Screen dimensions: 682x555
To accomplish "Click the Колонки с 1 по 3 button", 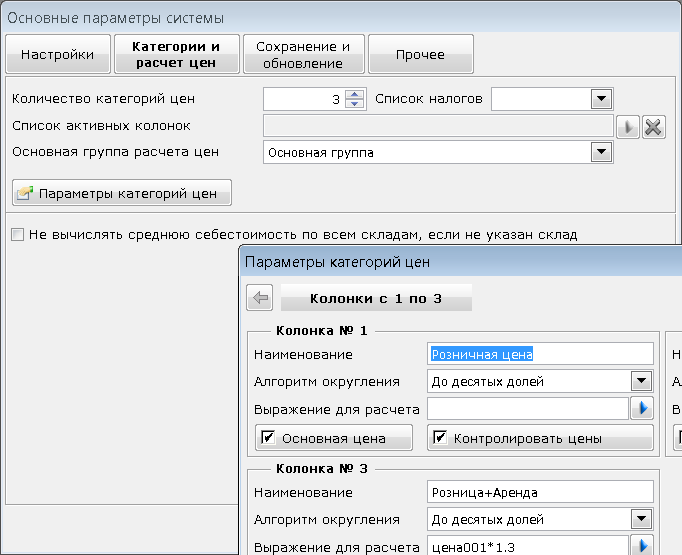I will click(x=376, y=298).
